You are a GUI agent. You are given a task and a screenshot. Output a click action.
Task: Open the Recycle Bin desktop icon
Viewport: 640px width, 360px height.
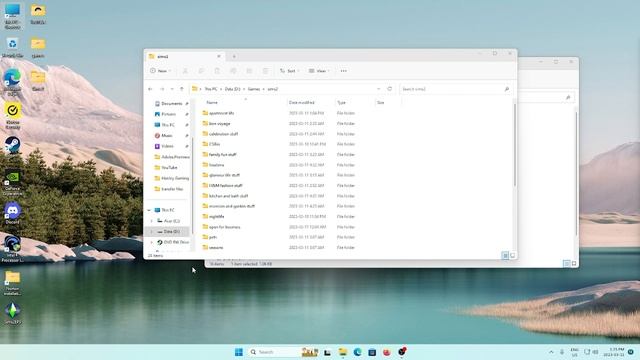pyautogui.click(x=12, y=47)
